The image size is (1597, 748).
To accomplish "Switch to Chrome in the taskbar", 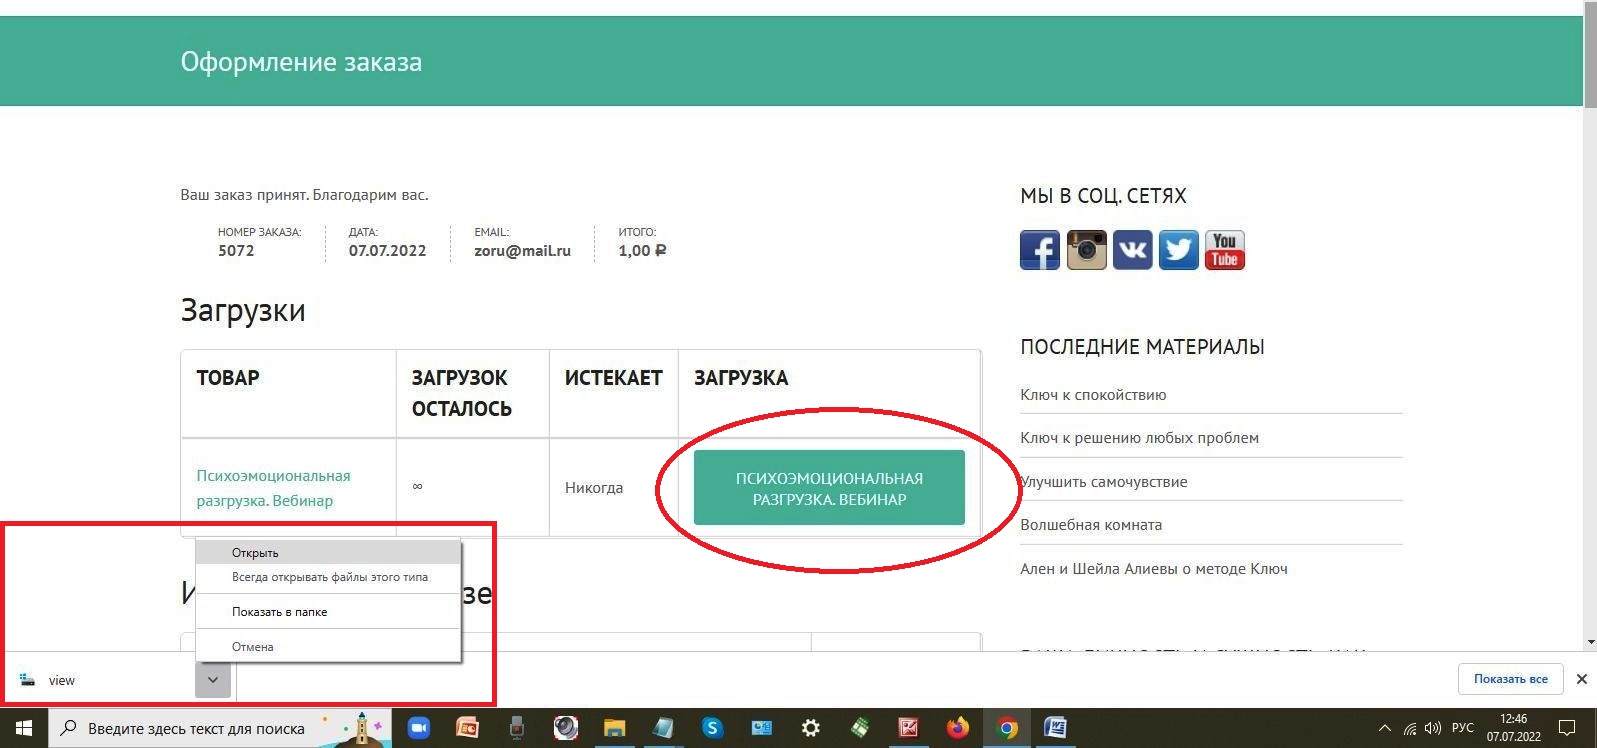I will (1007, 728).
